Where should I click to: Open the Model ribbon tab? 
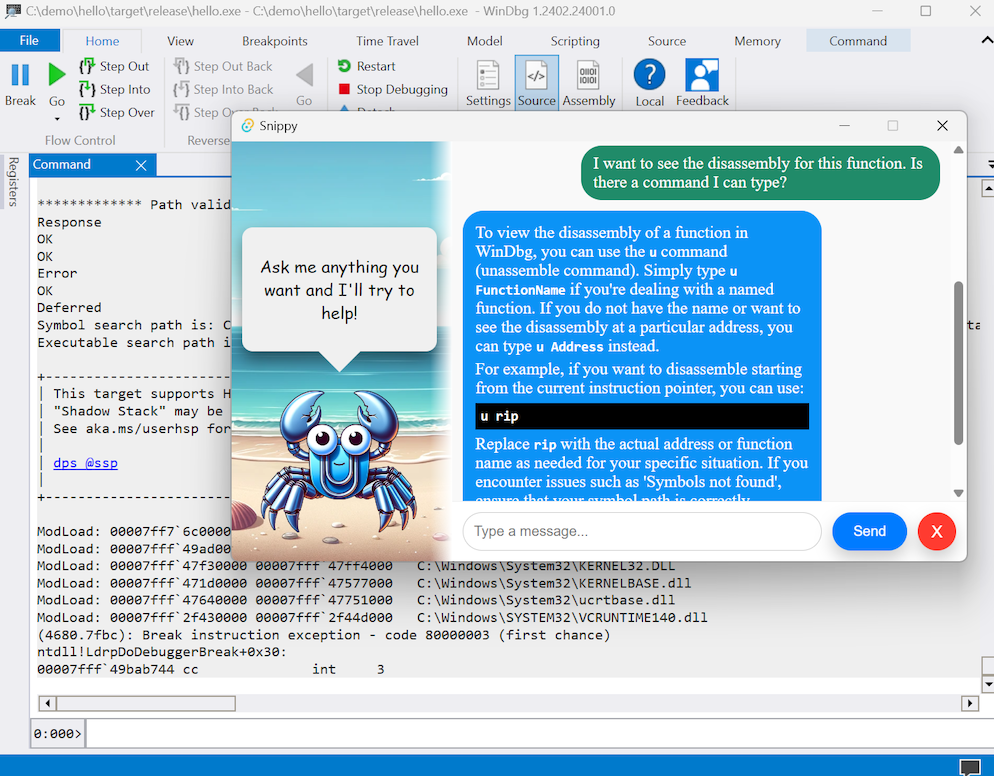tap(484, 41)
